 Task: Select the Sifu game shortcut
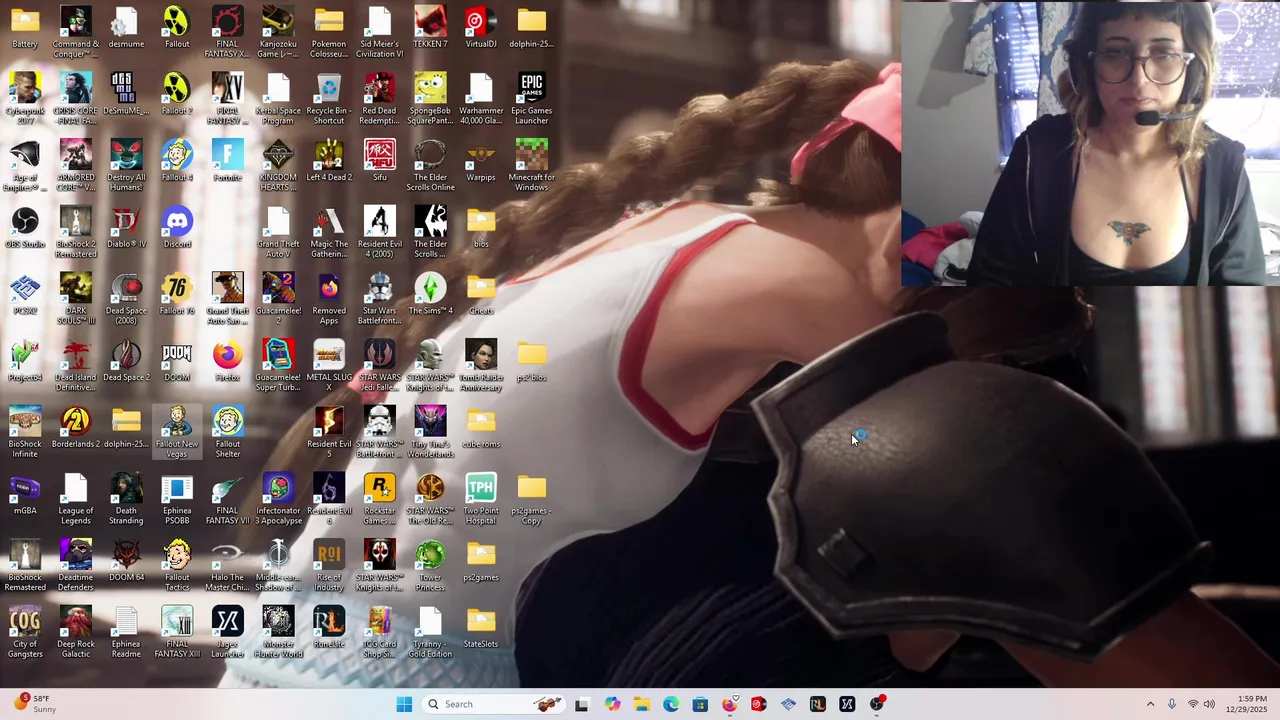pyautogui.click(x=380, y=160)
